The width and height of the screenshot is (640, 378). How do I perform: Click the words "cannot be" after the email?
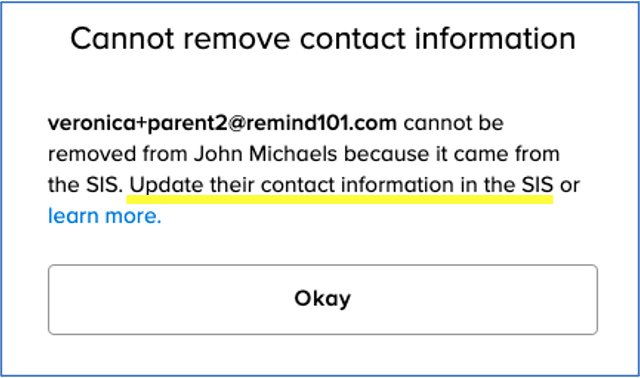453,123
